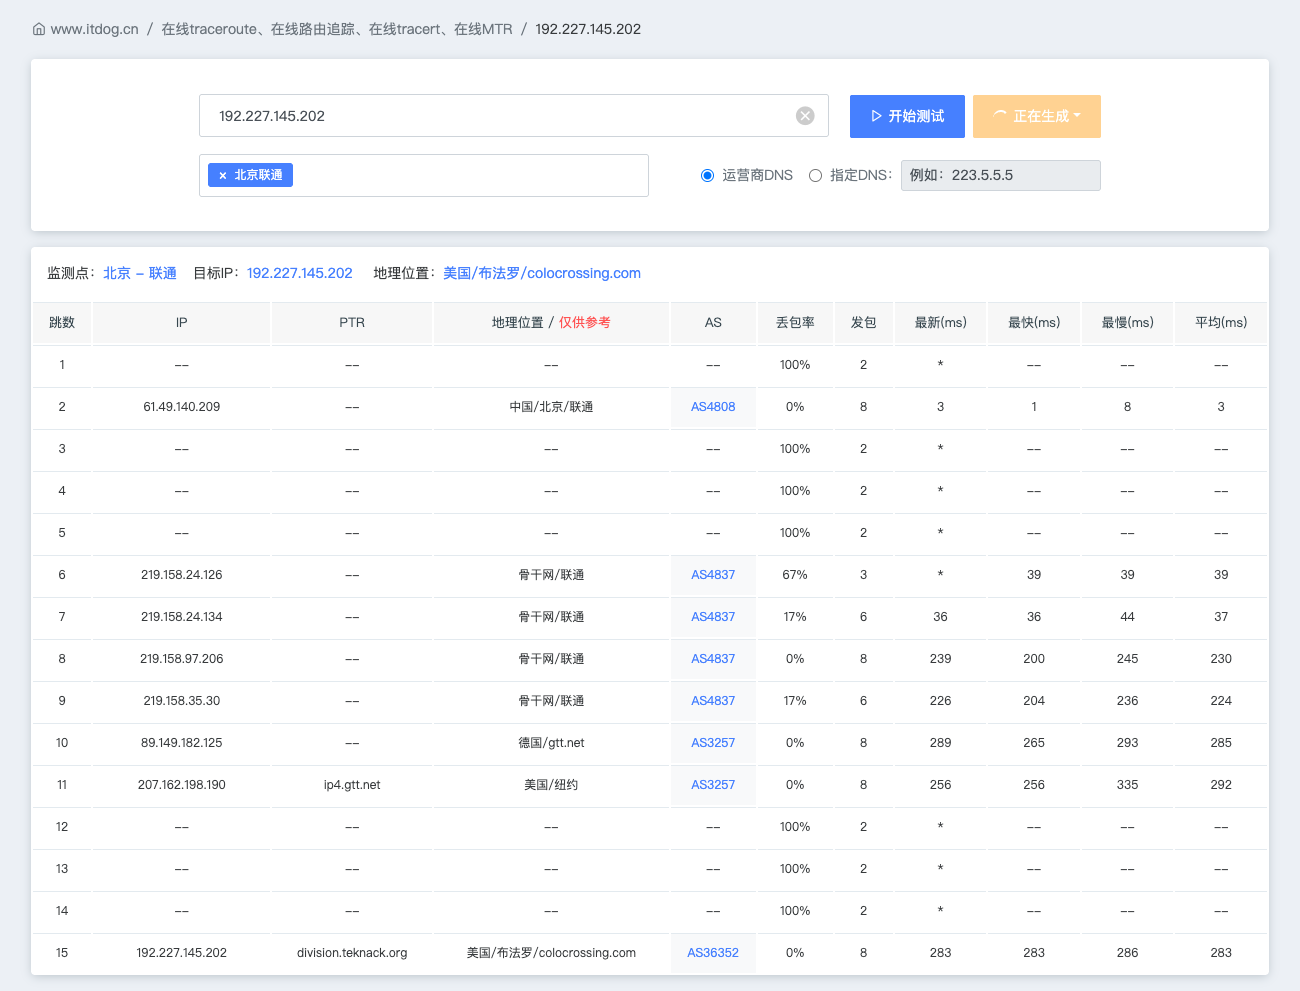1300x991 pixels.
Task: Open www.itdog.cn breadcrumb link
Action: pos(95,29)
